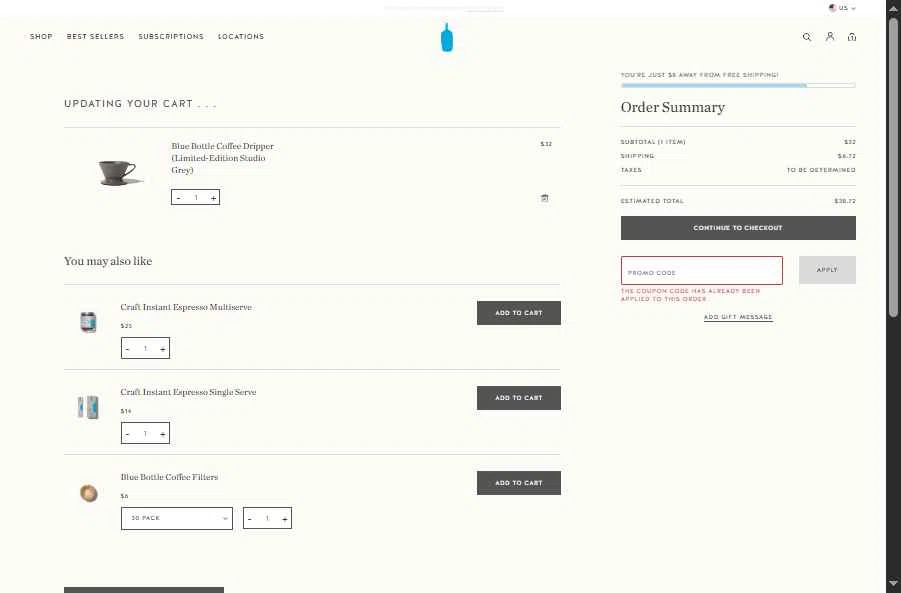Open Craft Instant Espresso Single Serve title

(188, 392)
